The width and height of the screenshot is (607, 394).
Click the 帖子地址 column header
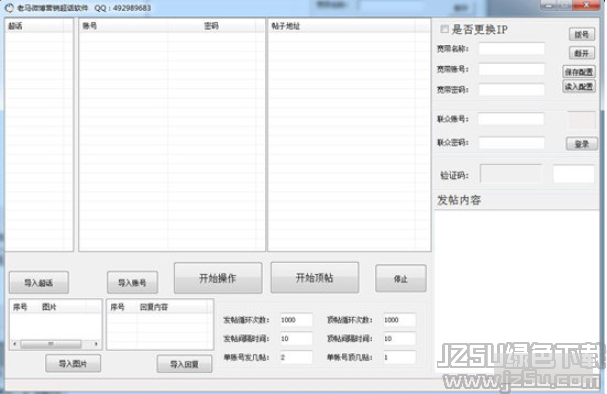tap(342, 26)
